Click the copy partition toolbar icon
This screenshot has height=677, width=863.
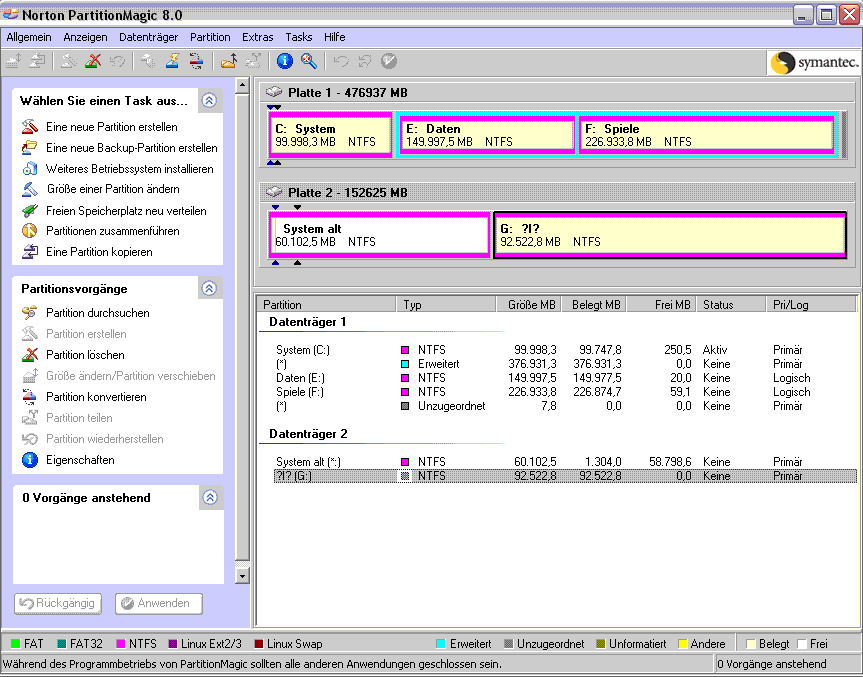[37, 61]
